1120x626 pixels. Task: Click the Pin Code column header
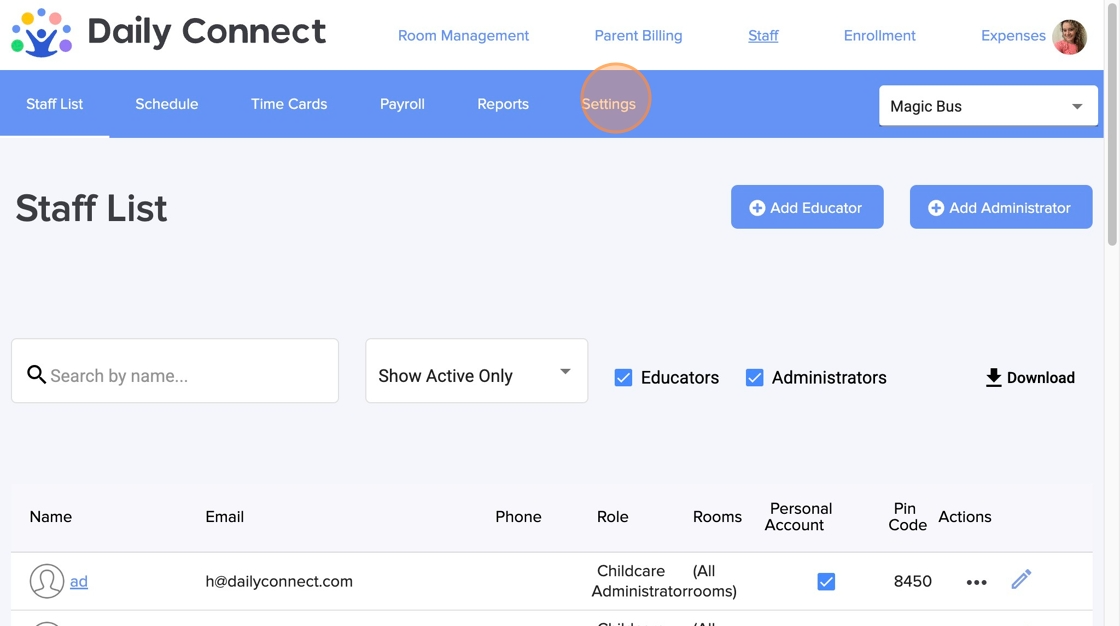[x=907, y=517]
